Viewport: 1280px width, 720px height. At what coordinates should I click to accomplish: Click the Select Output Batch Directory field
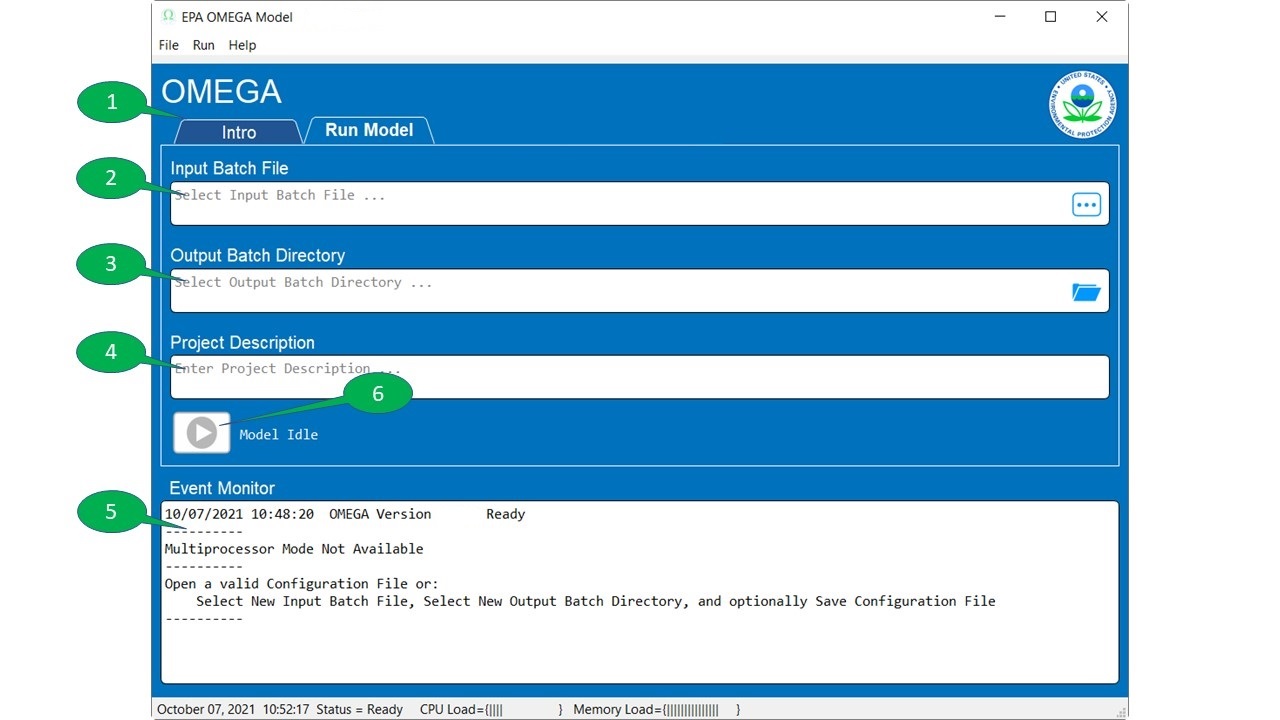click(640, 290)
